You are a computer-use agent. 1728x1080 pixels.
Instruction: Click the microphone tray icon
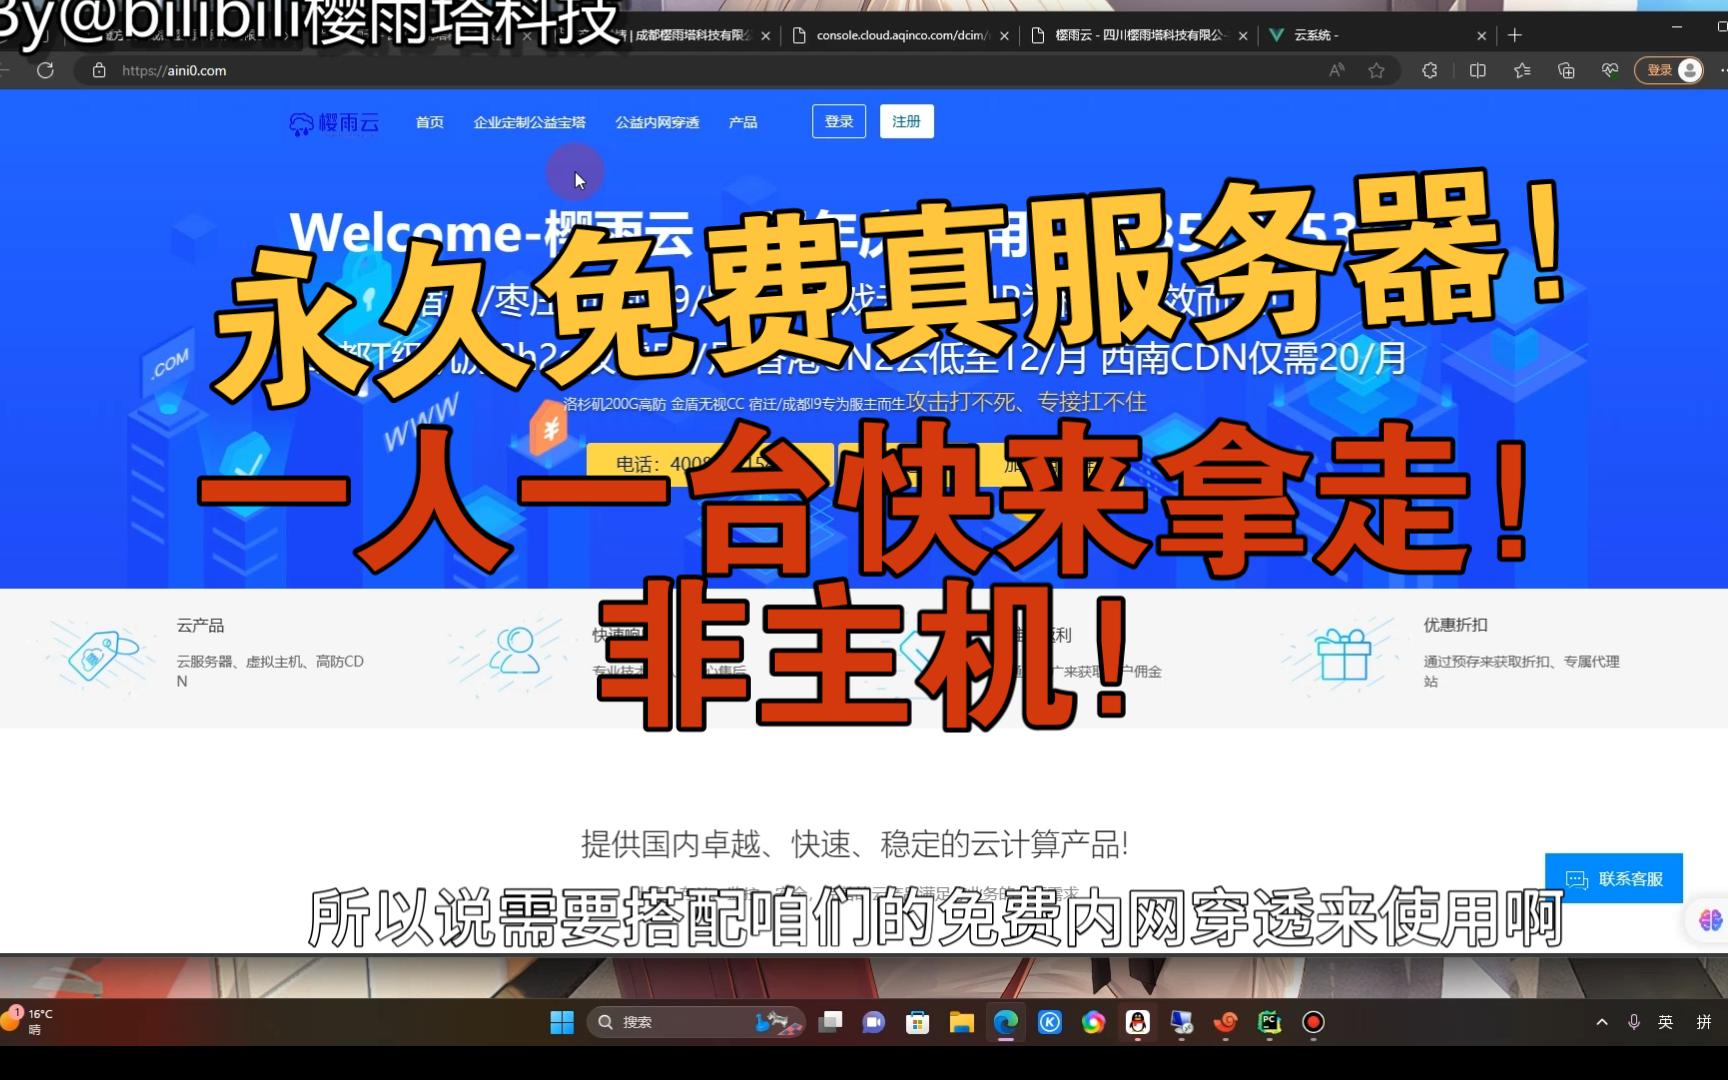1634,1022
